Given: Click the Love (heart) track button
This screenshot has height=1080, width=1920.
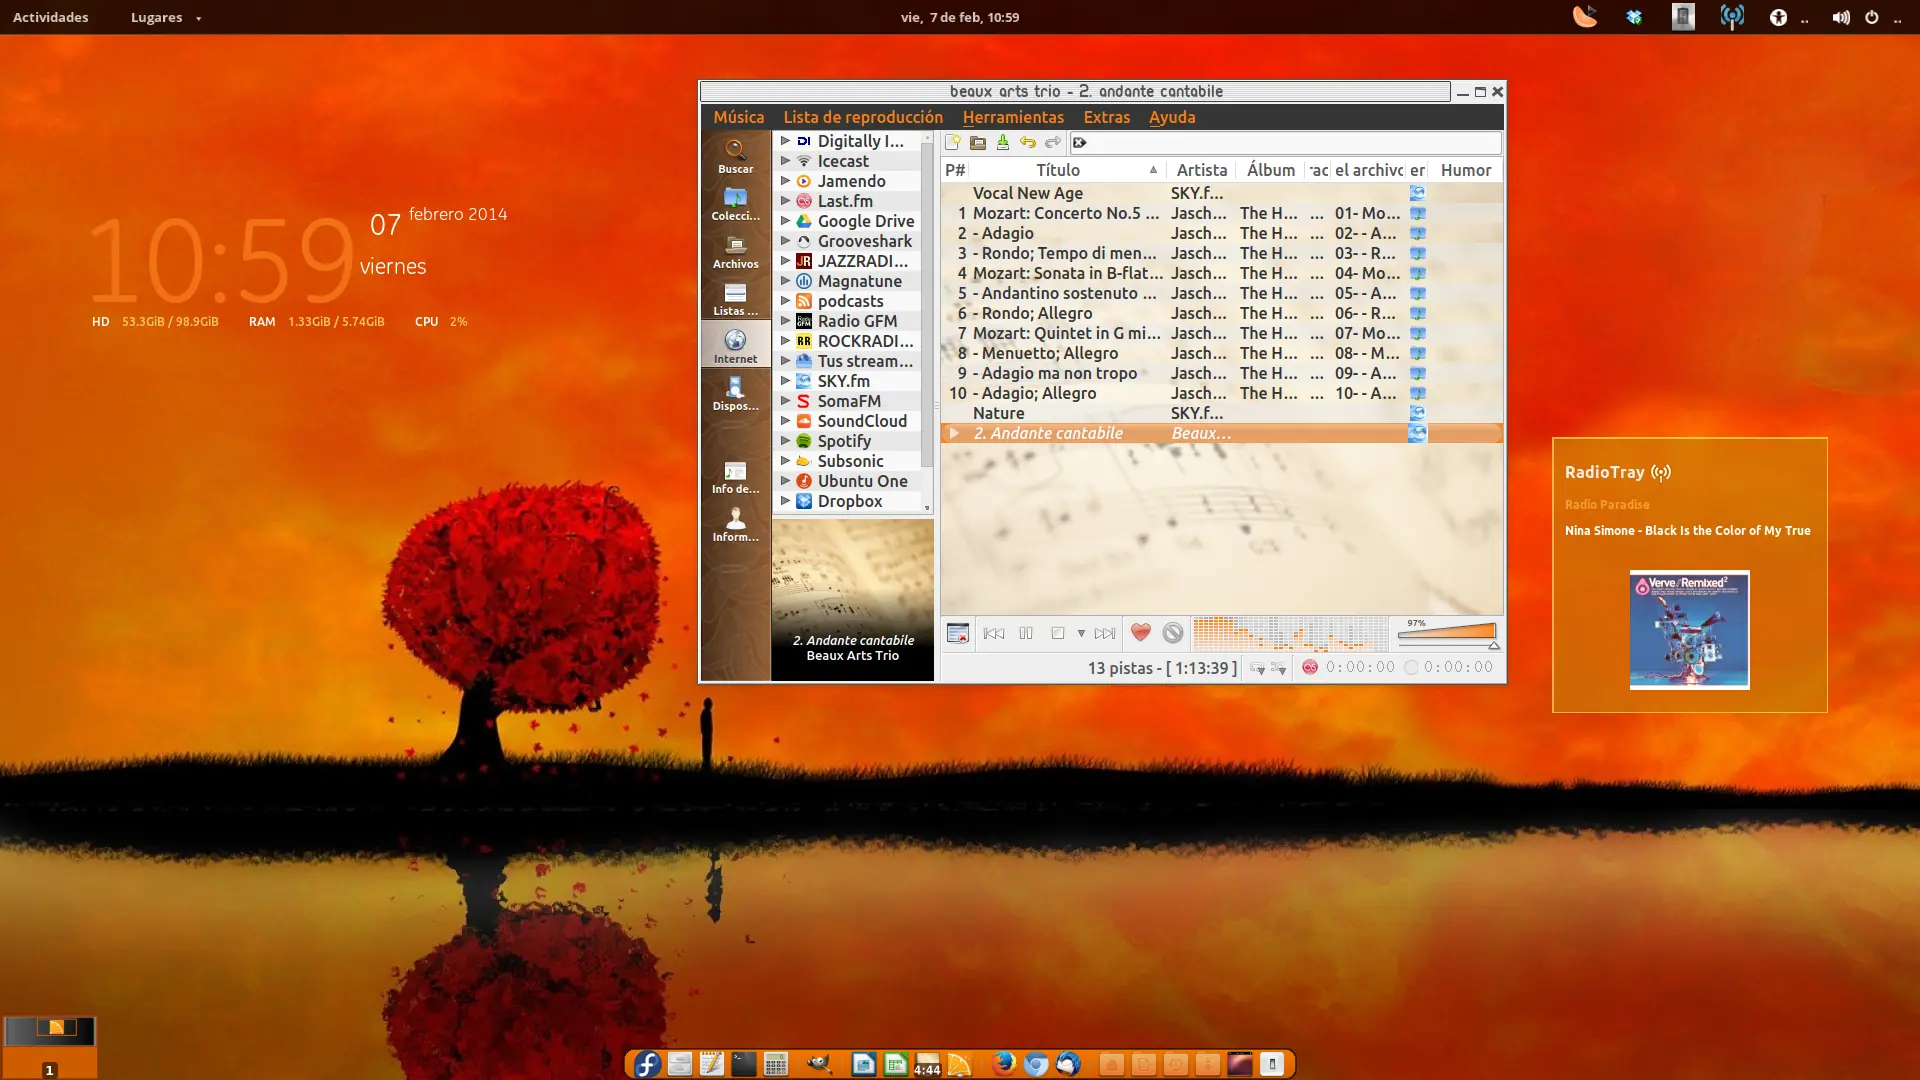Looking at the screenshot, I should 1140,632.
